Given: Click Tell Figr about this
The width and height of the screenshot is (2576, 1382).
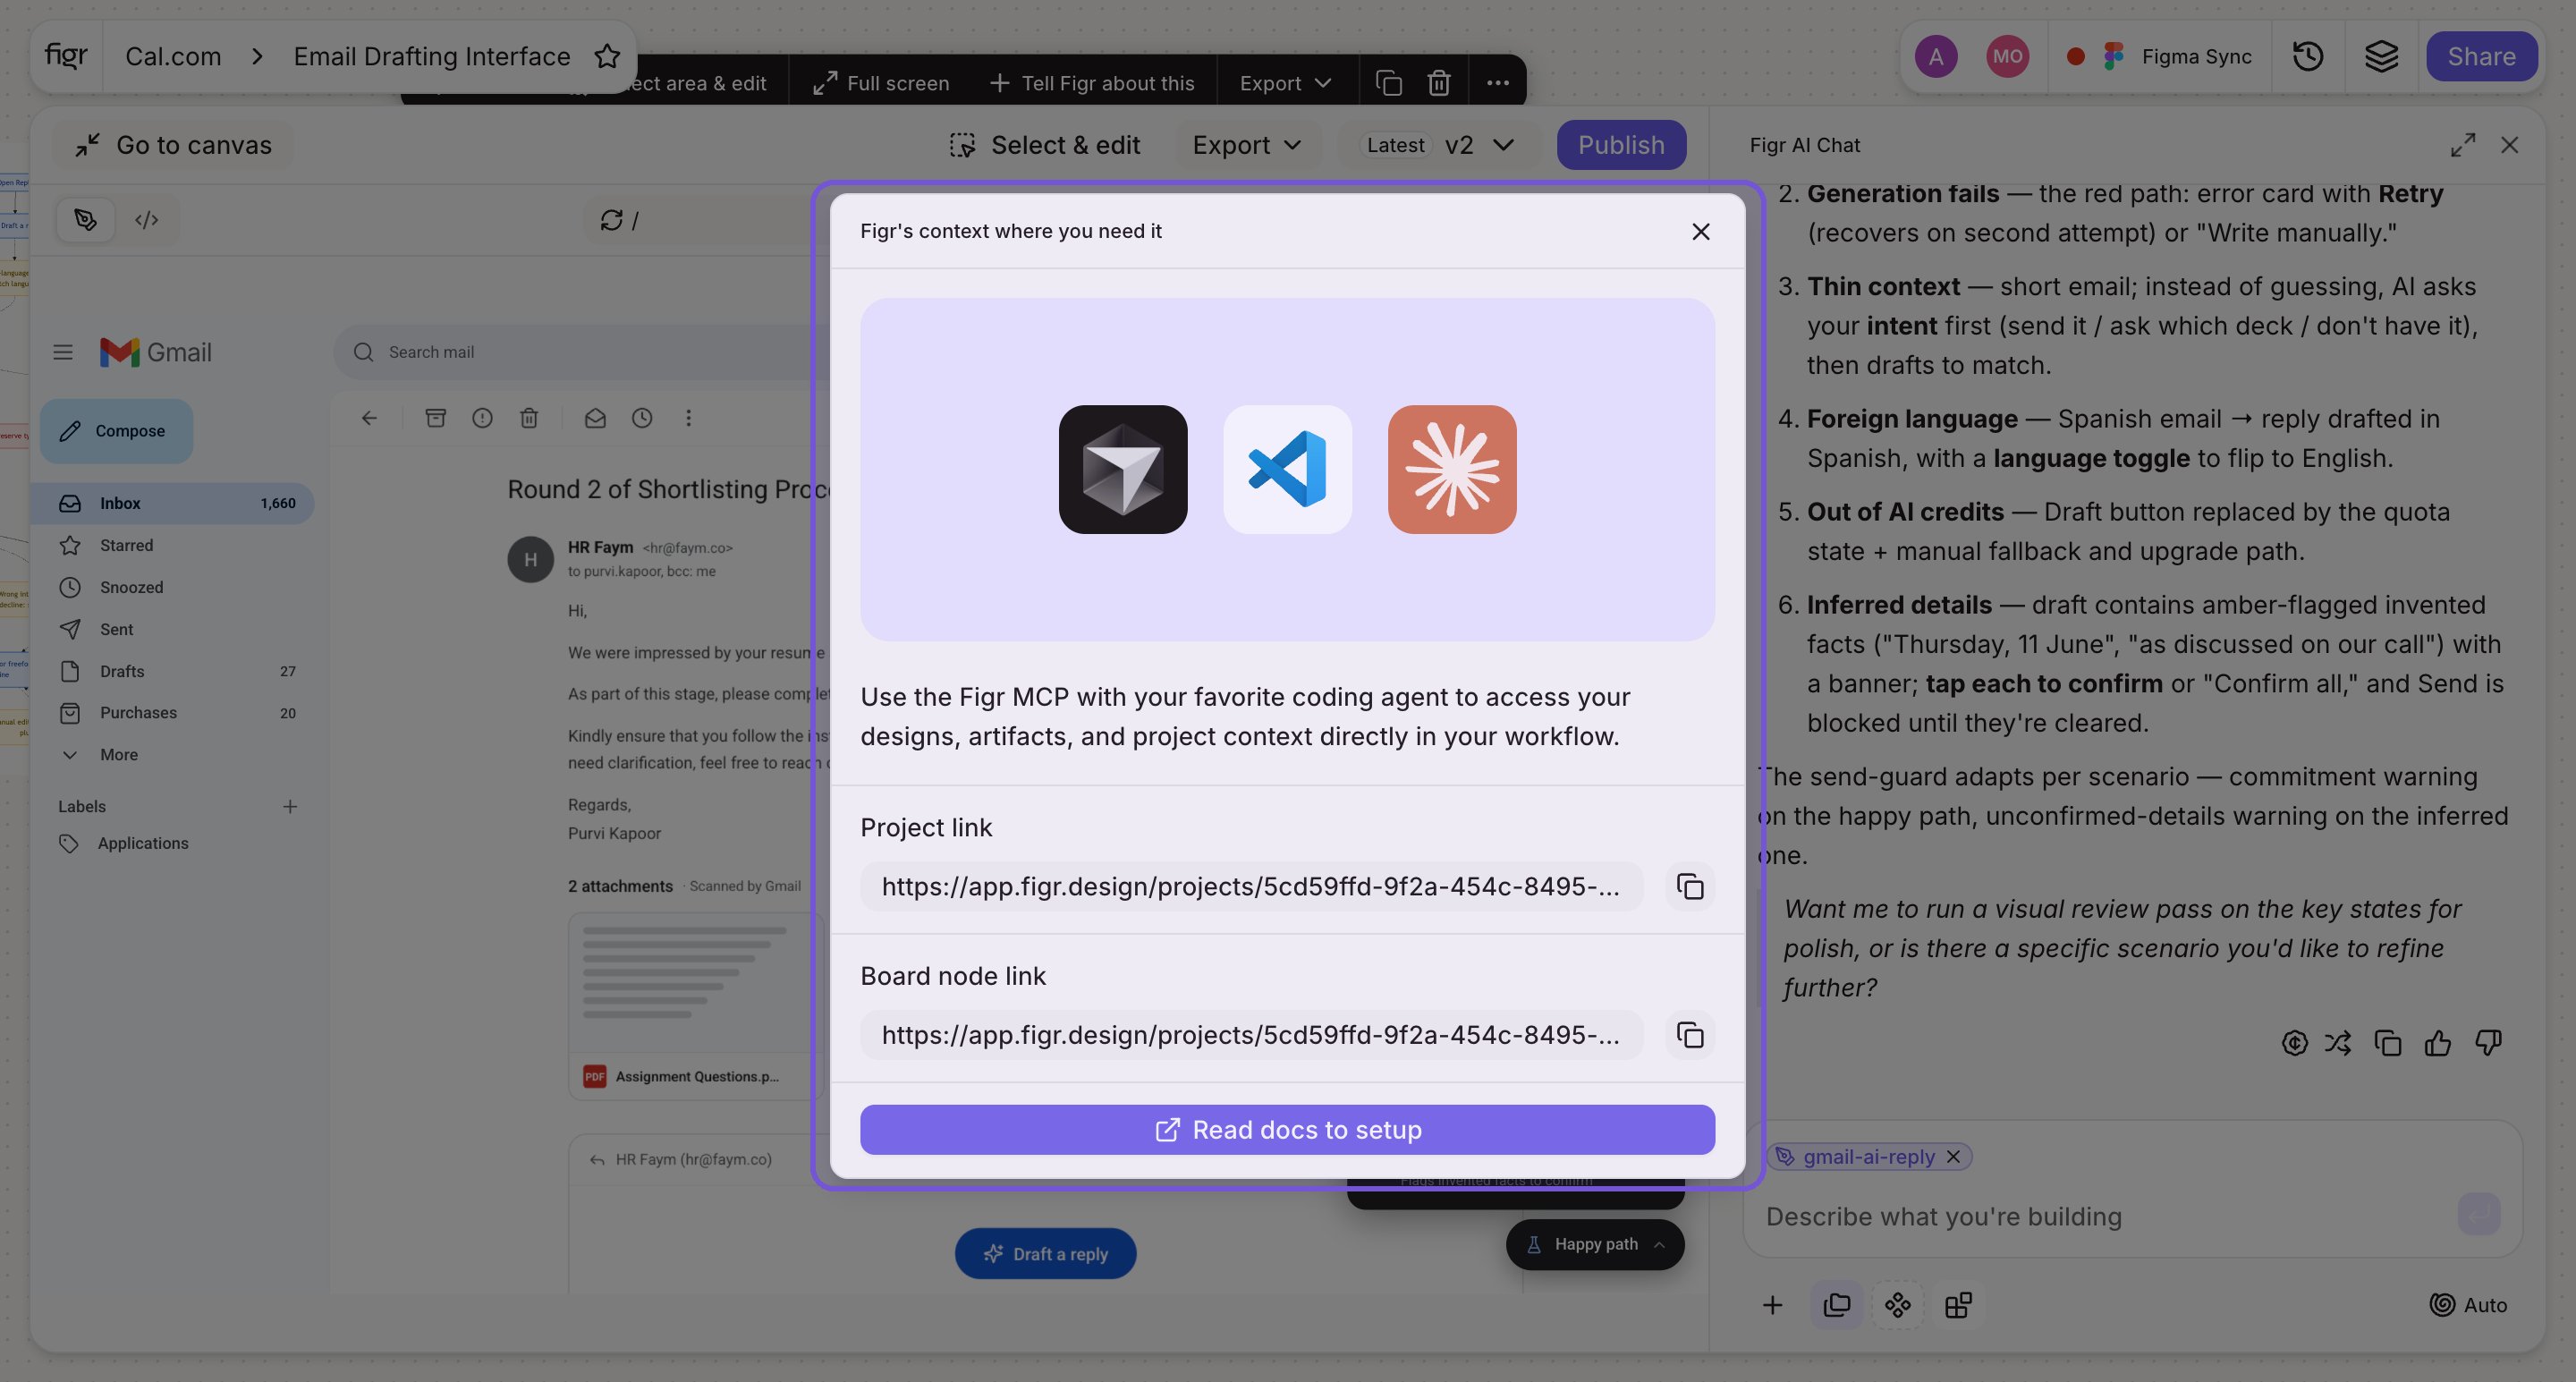Looking at the screenshot, I should (x=1092, y=83).
